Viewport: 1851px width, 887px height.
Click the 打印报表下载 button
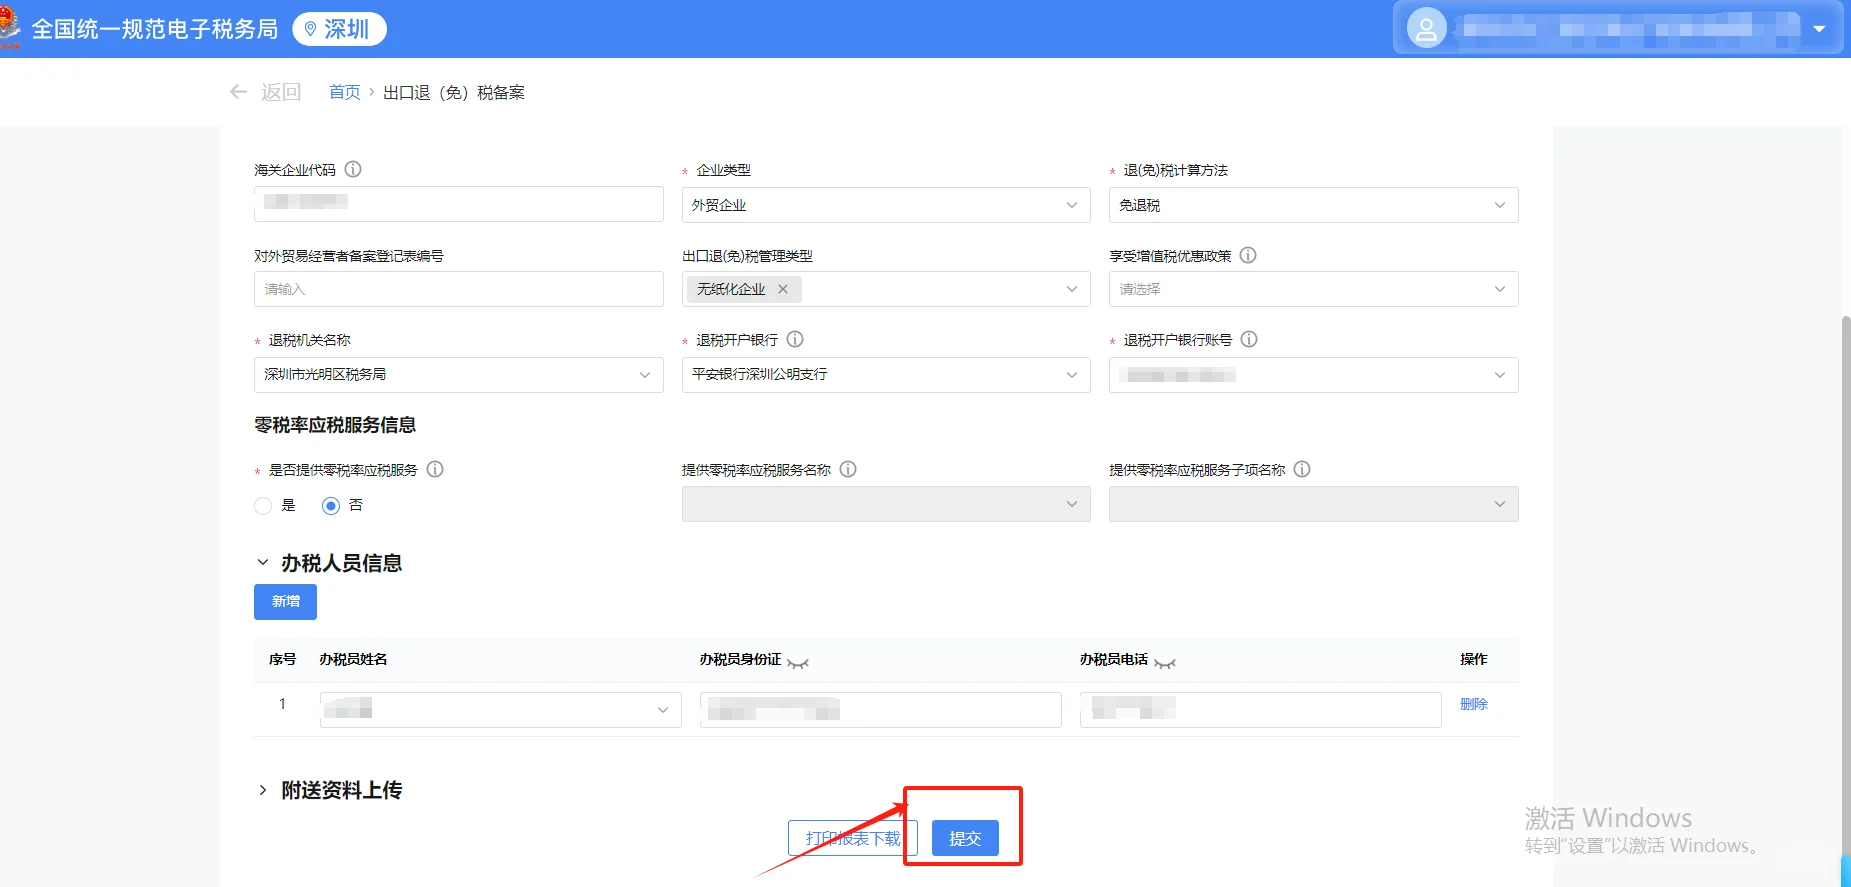point(853,838)
